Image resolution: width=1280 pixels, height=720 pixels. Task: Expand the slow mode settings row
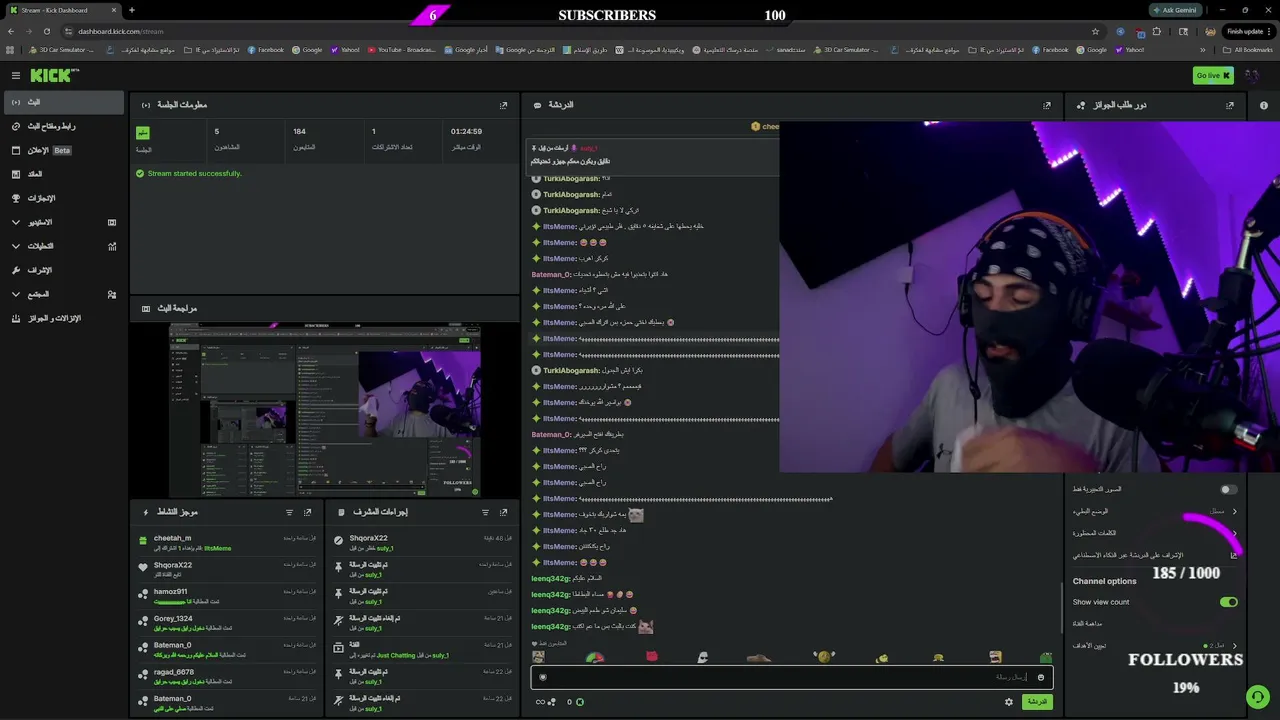pyautogui.click(x=1155, y=511)
